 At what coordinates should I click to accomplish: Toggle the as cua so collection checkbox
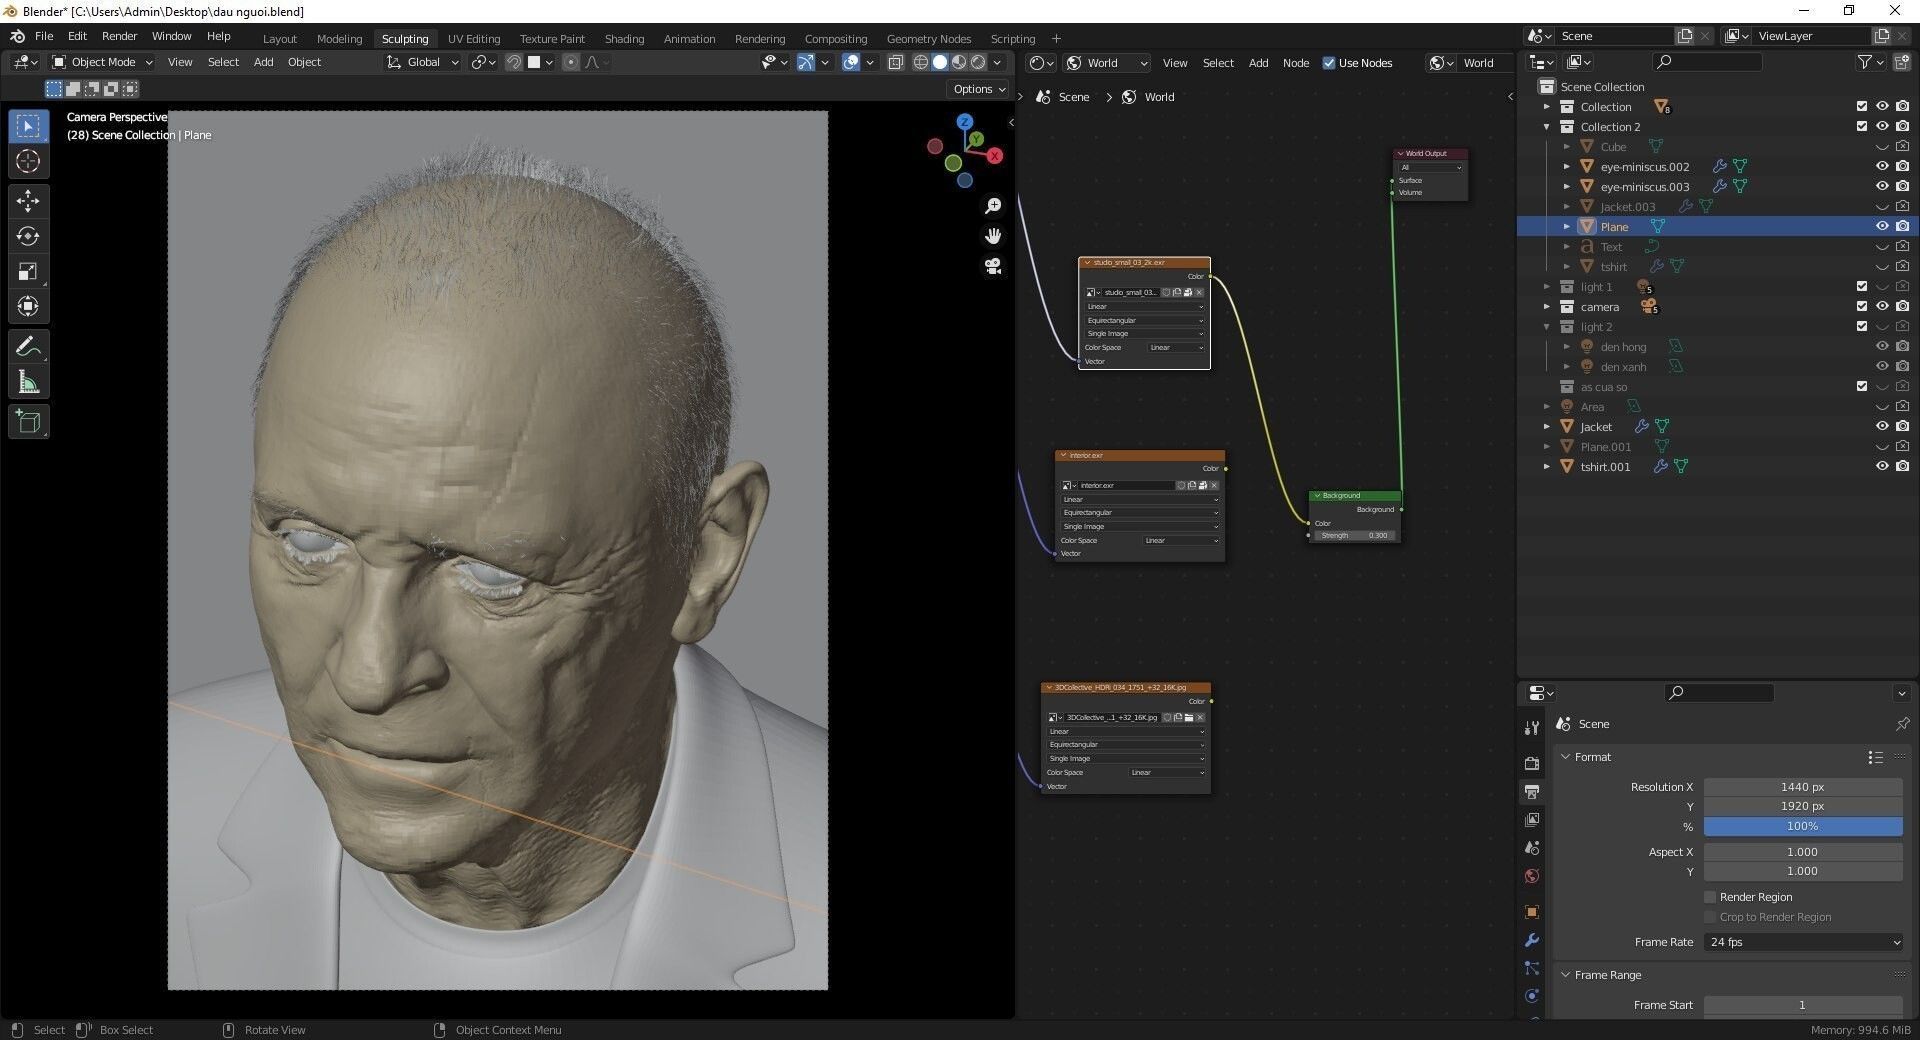point(1862,387)
